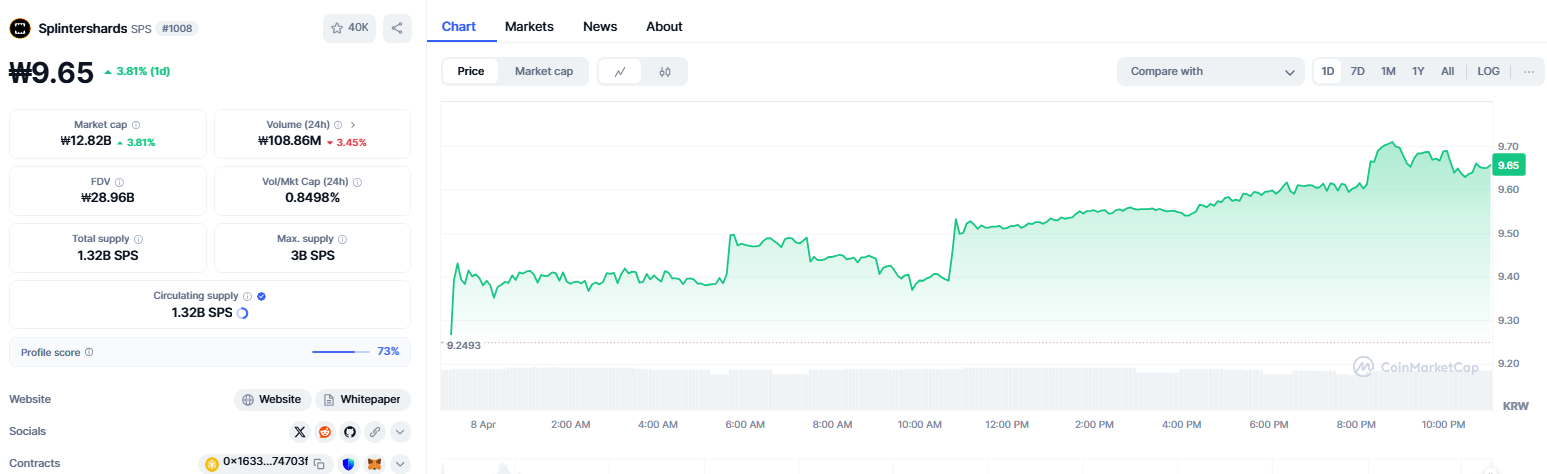Screen dimensions: 1547x474
Task: Click the ₩28.96B FDV value
Action: 107,198
